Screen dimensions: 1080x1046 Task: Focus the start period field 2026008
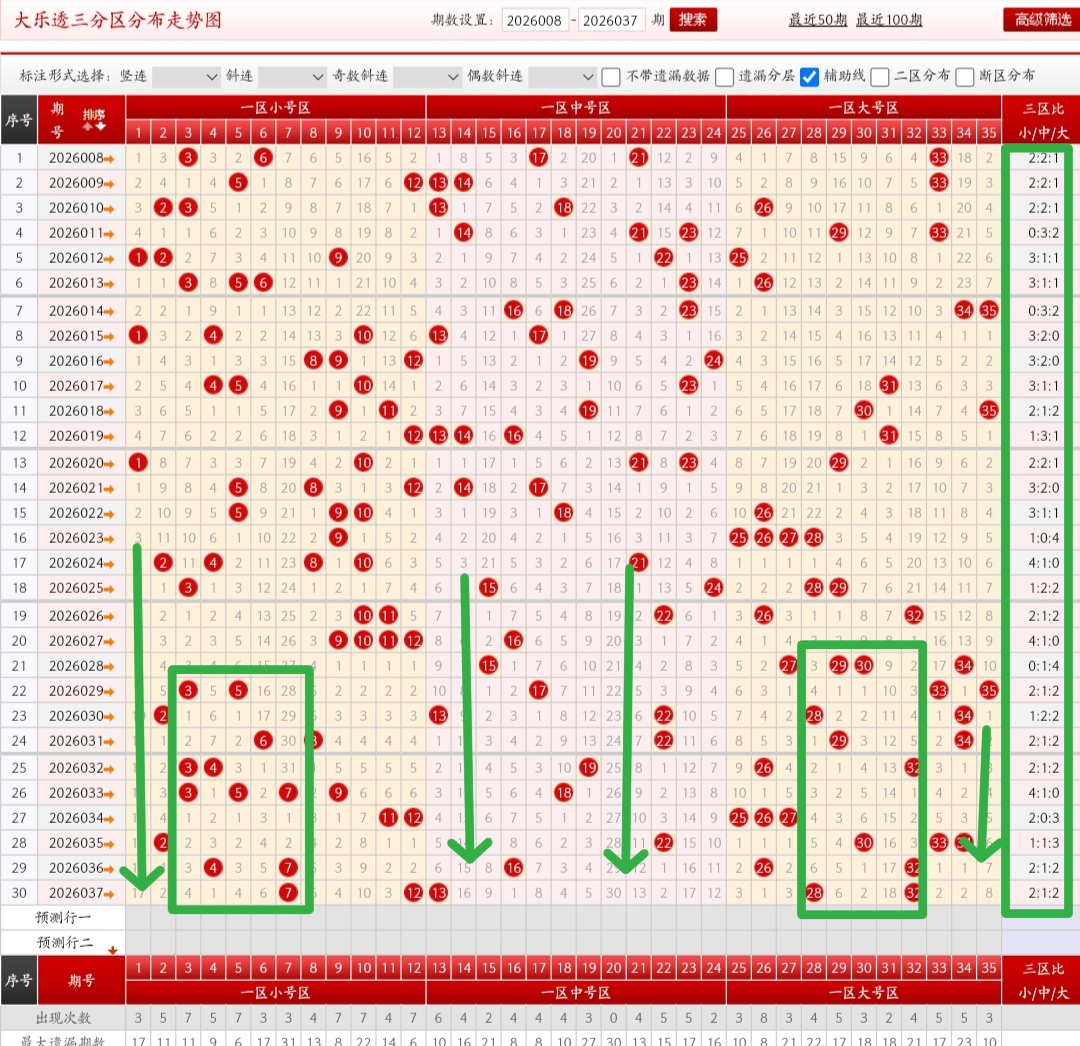(x=534, y=21)
